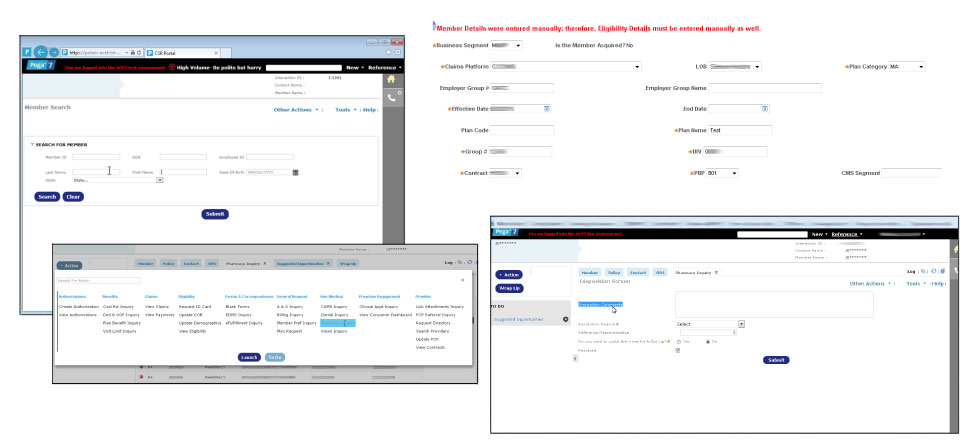Image resolution: width=965 pixels, height=442 pixels.
Task: Click the Plan Code input field
Action: click(x=522, y=131)
